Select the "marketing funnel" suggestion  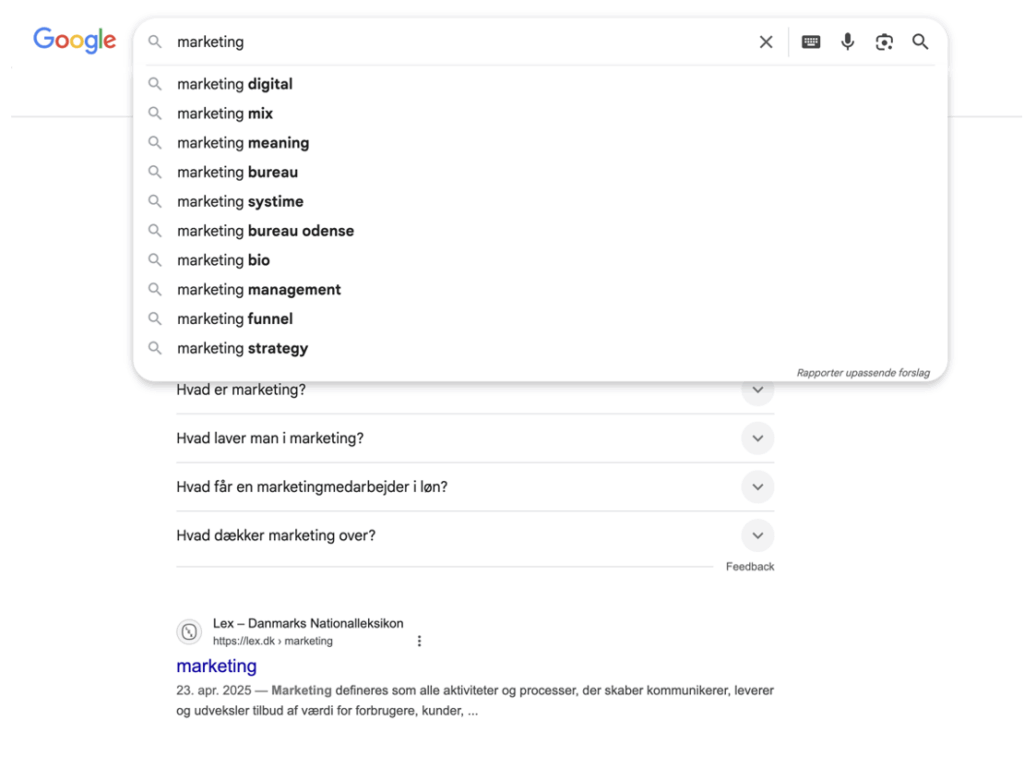[235, 319]
